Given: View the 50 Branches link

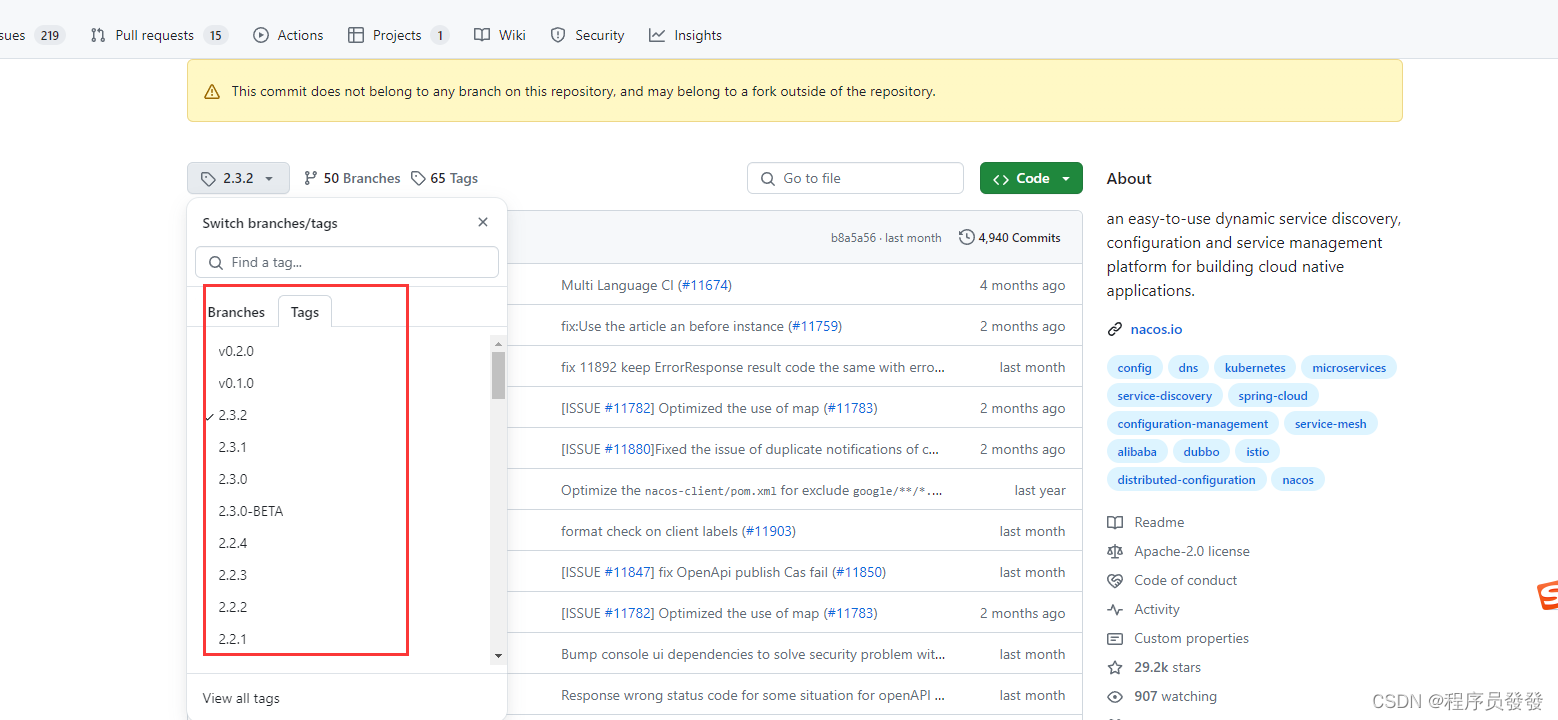Looking at the screenshot, I should point(352,178).
